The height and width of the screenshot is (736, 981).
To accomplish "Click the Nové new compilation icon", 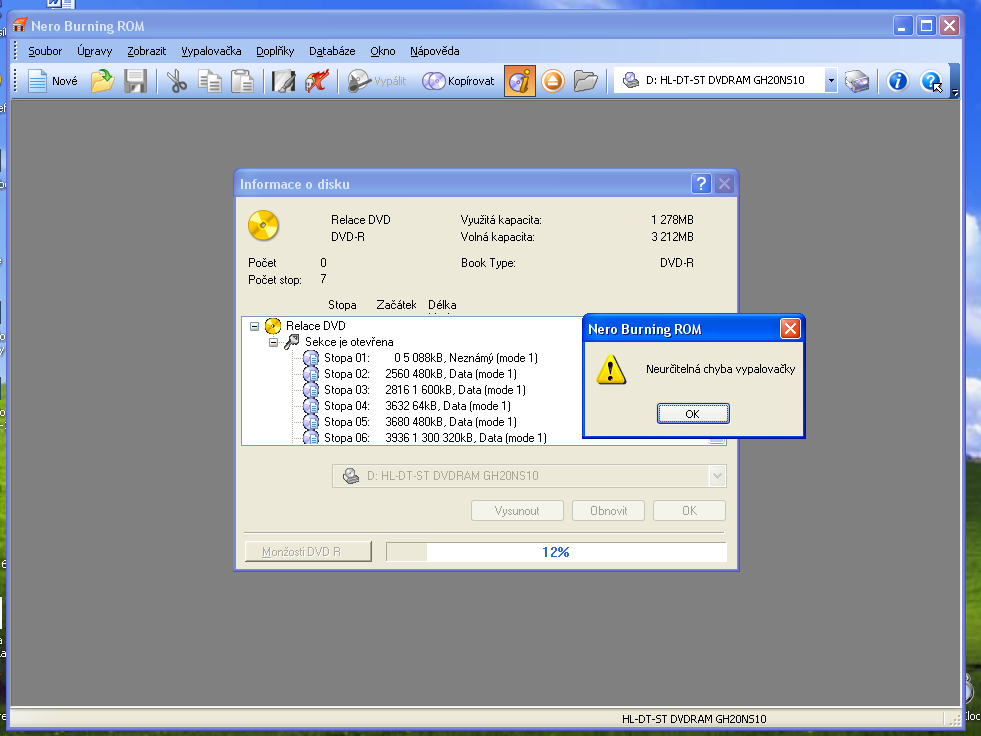I will click(53, 81).
